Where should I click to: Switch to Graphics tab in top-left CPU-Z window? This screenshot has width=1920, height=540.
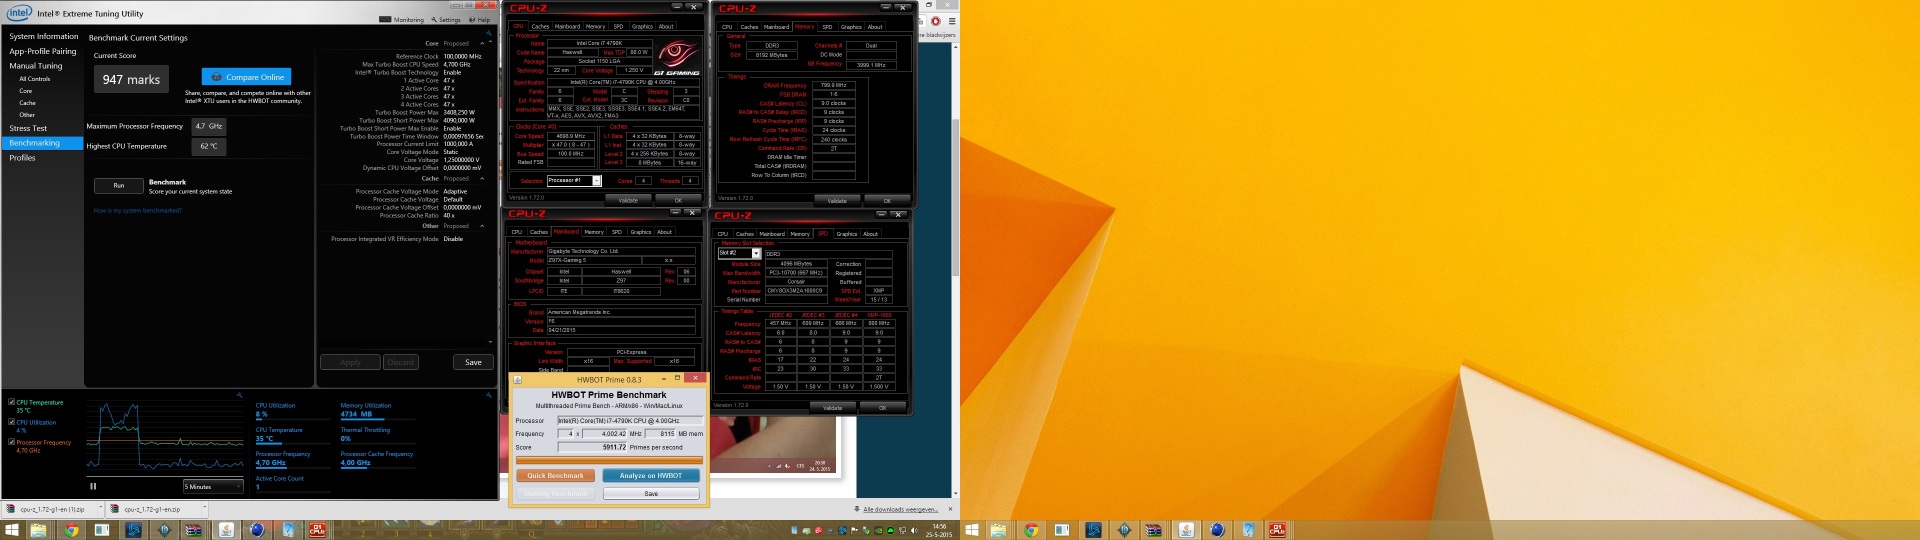pos(642,26)
